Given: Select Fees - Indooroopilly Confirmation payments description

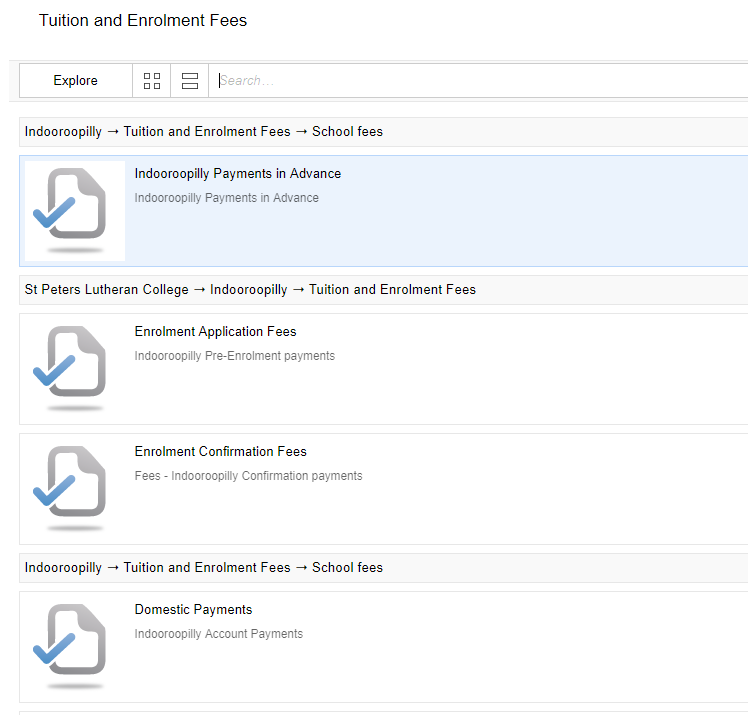Looking at the screenshot, I should pyautogui.click(x=248, y=476).
